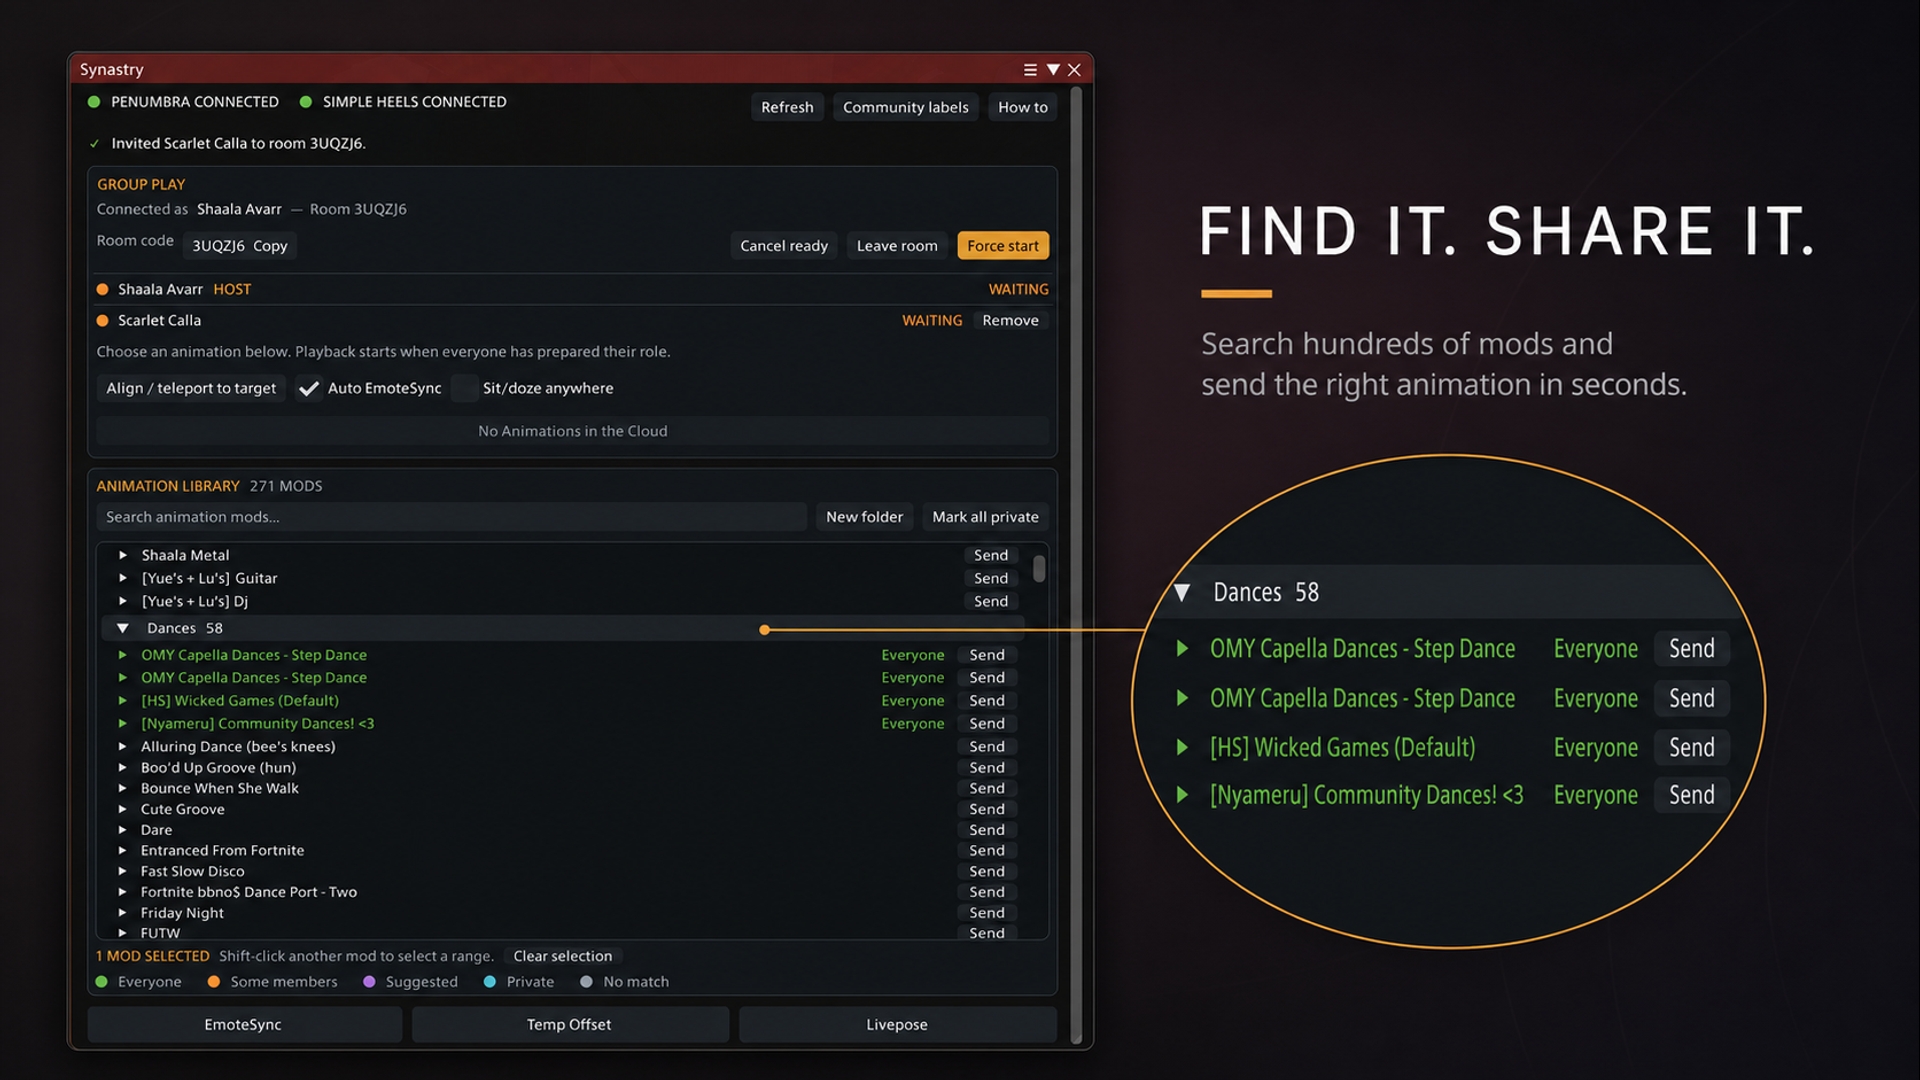
Task: Toggle the Auto EmoteSync checkbox
Action: 309,388
